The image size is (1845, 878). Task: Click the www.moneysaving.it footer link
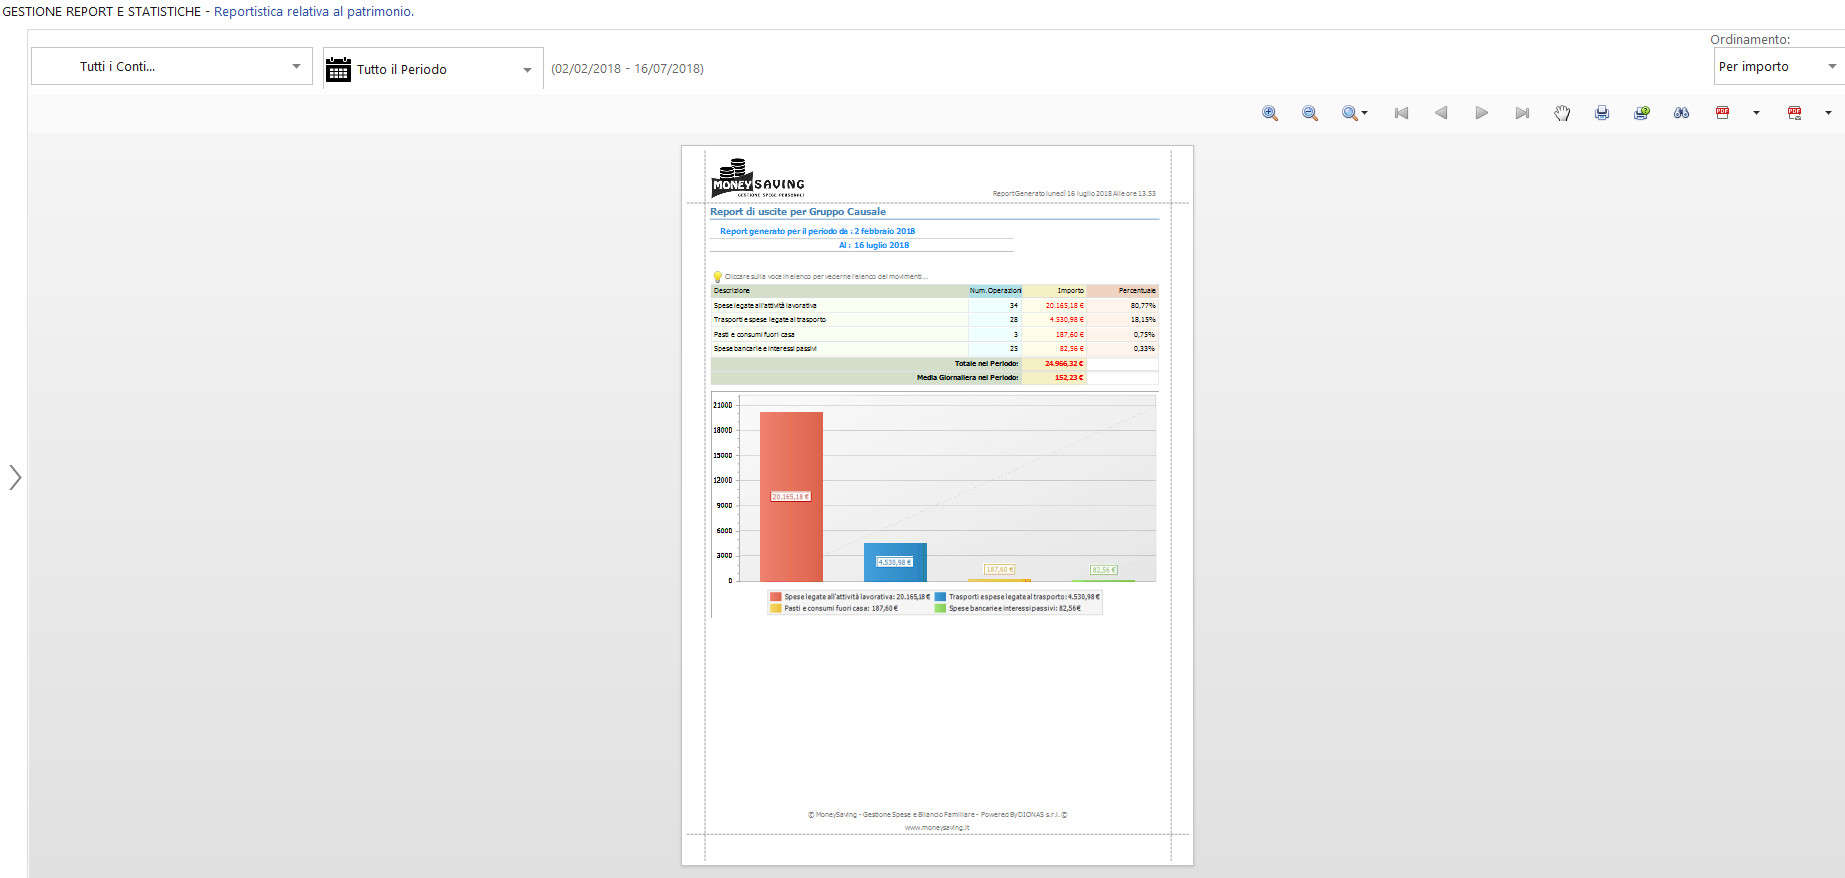pos(937,828)
